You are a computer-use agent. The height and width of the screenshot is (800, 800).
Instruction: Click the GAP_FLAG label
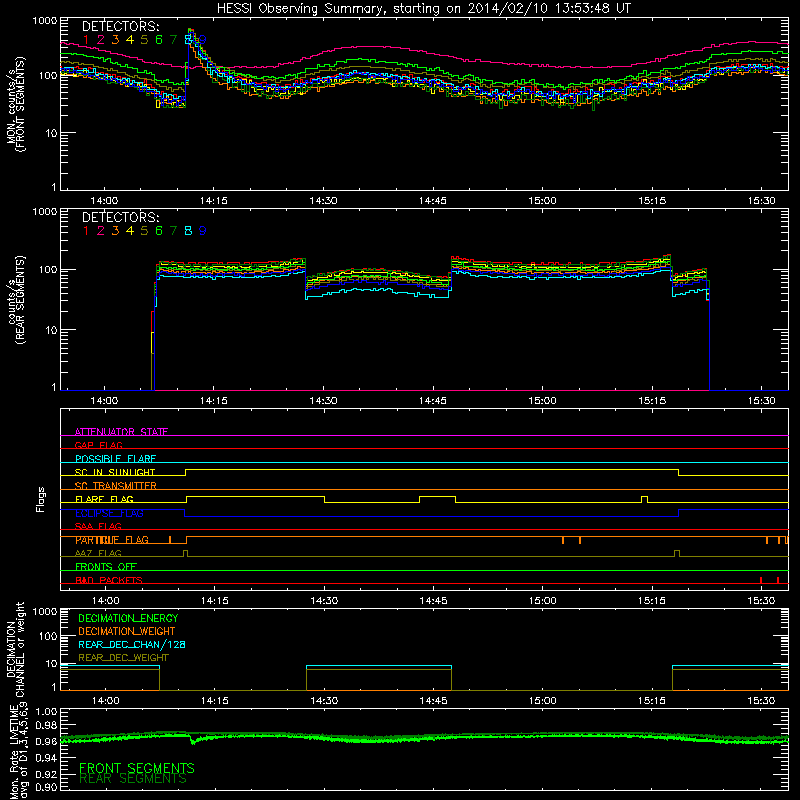click(98, 445)
